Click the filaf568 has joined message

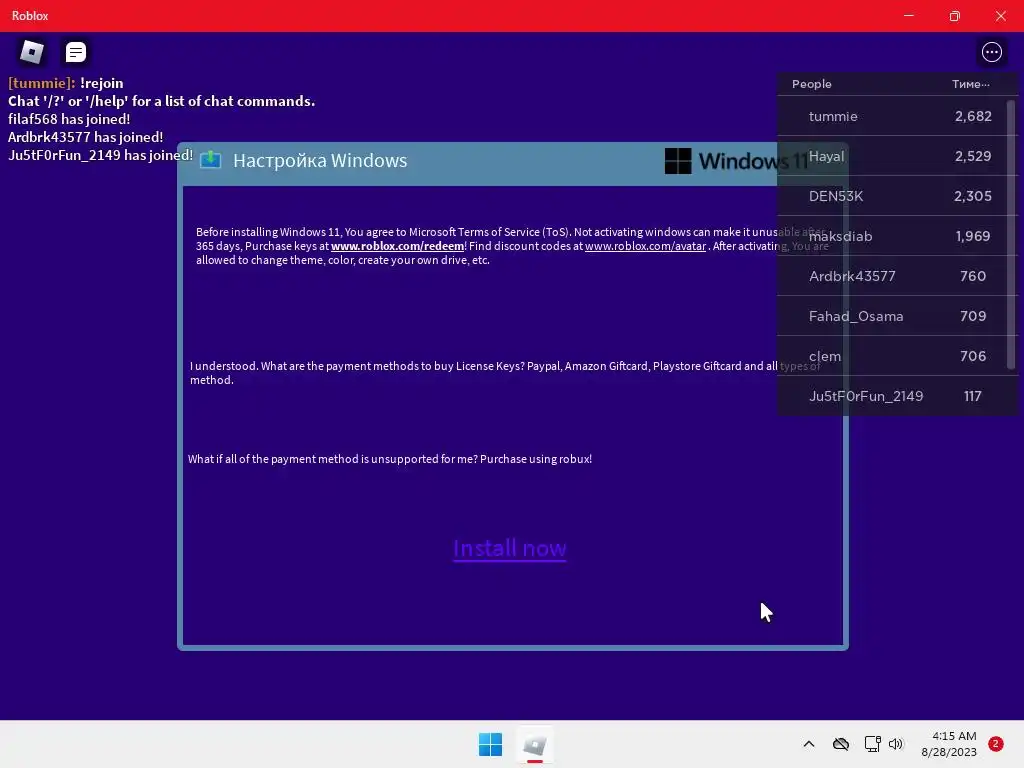click(x=69, y=119)
